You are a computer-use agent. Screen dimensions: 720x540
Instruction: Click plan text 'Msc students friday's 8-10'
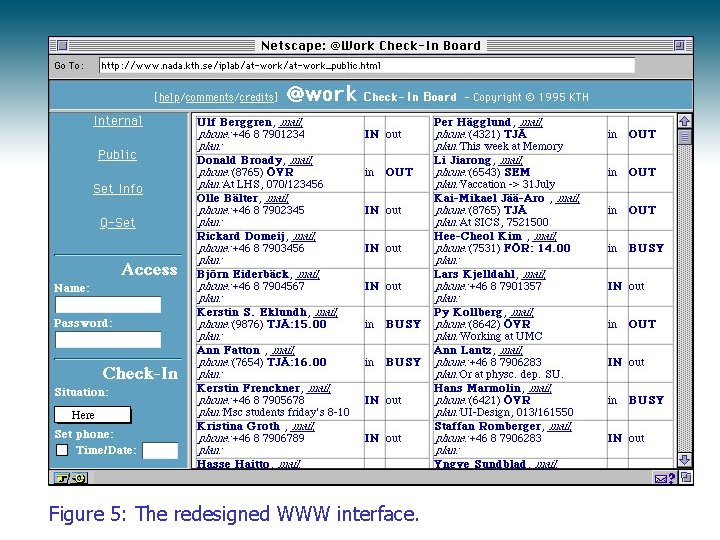[286, 412]
